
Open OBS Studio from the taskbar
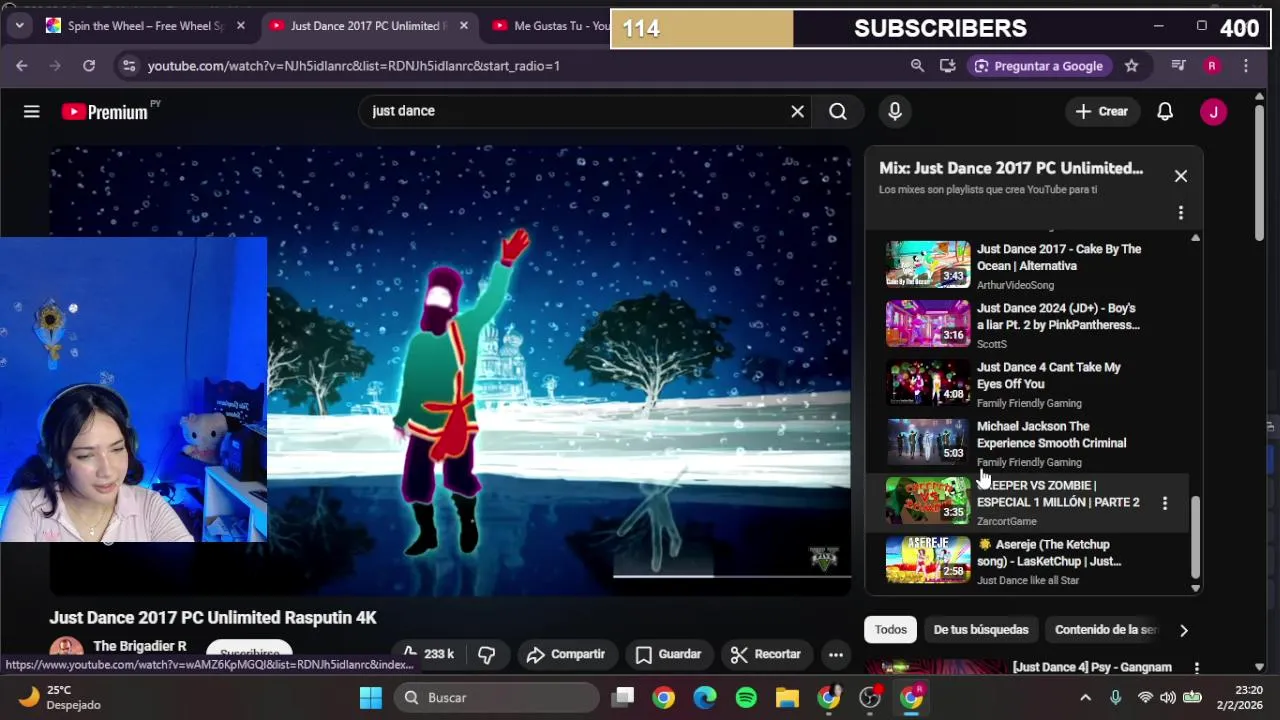pyautogui.click(x=870, y=698)
